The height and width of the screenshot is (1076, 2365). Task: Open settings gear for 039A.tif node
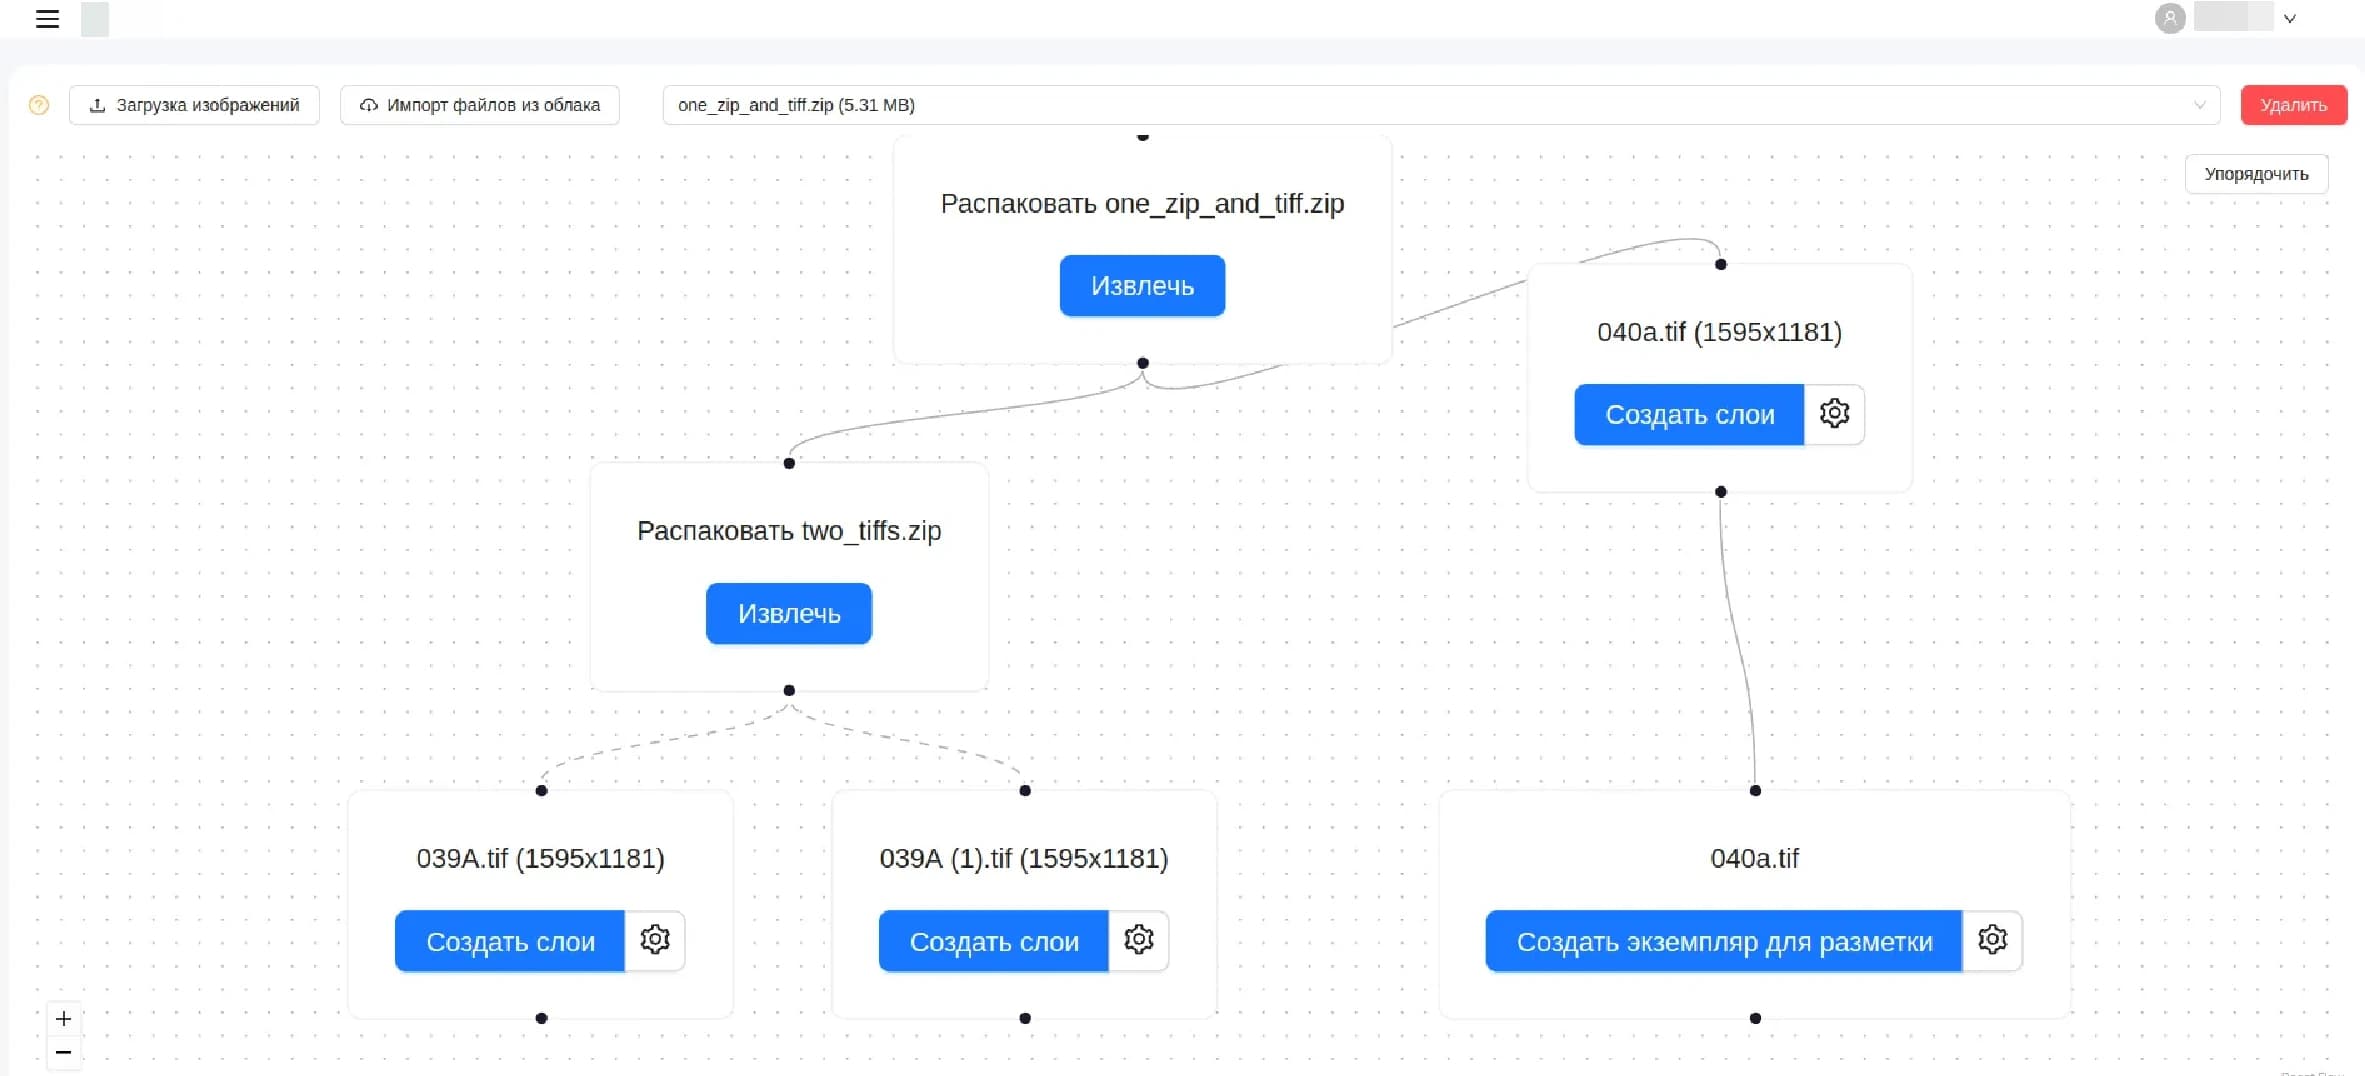pyautogui.click(x=655, y=940)
